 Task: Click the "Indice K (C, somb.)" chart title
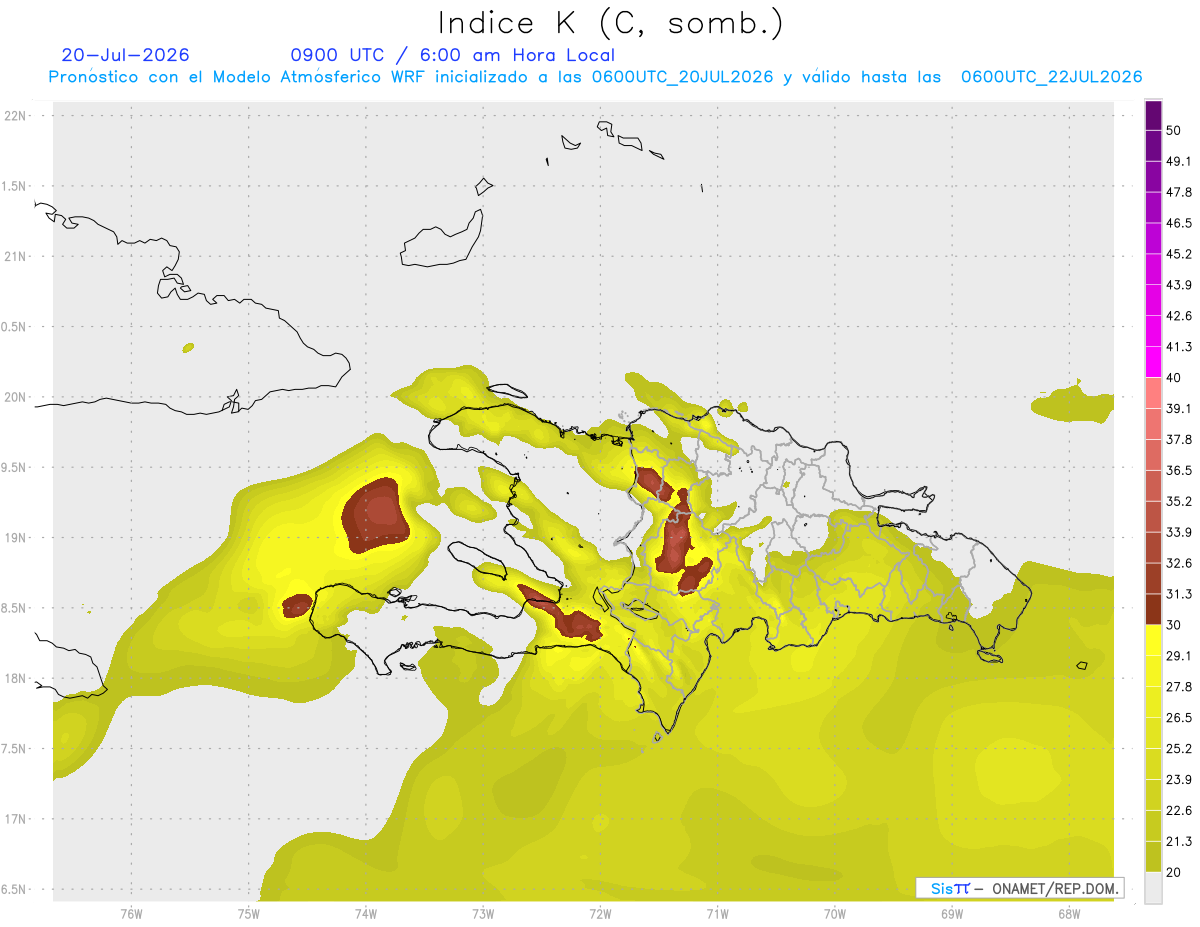pos(610,24)
